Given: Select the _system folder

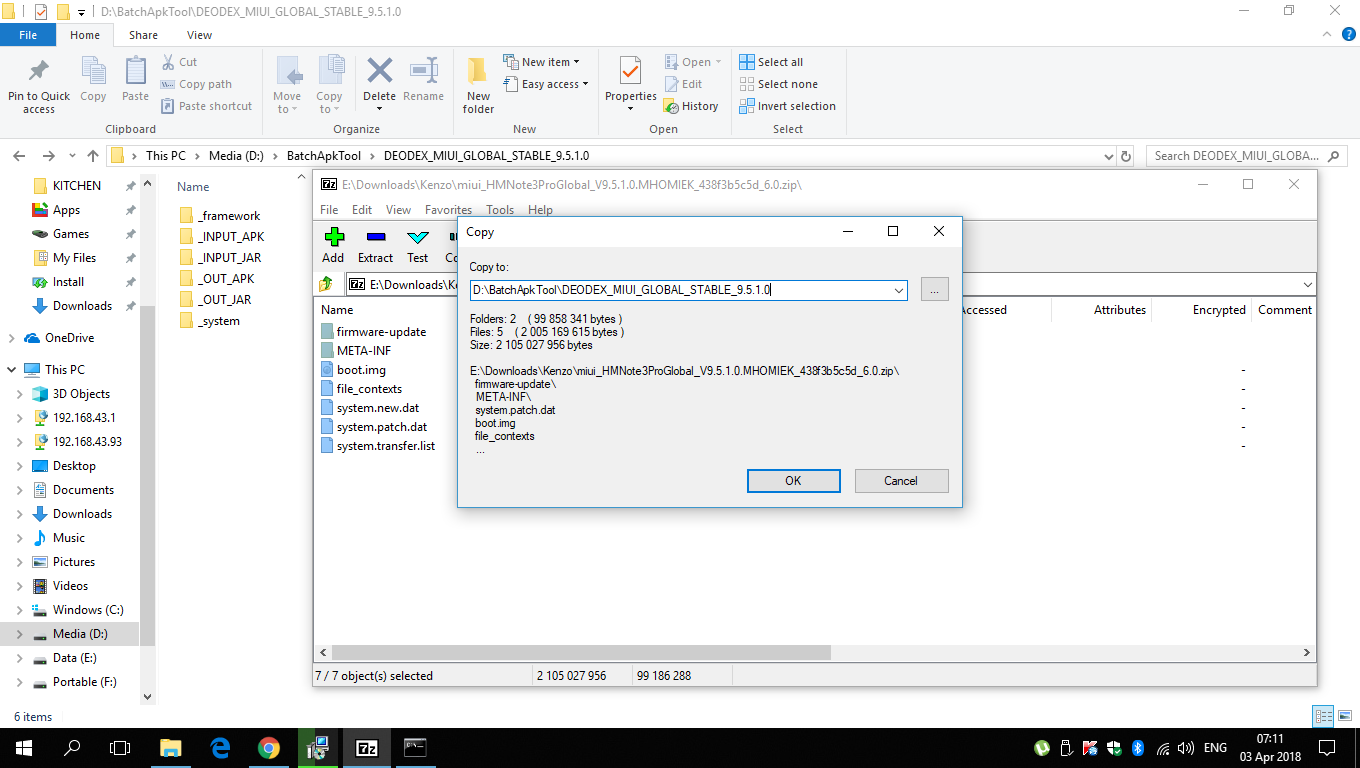Looking at the screenshot, I should (210, 321).
